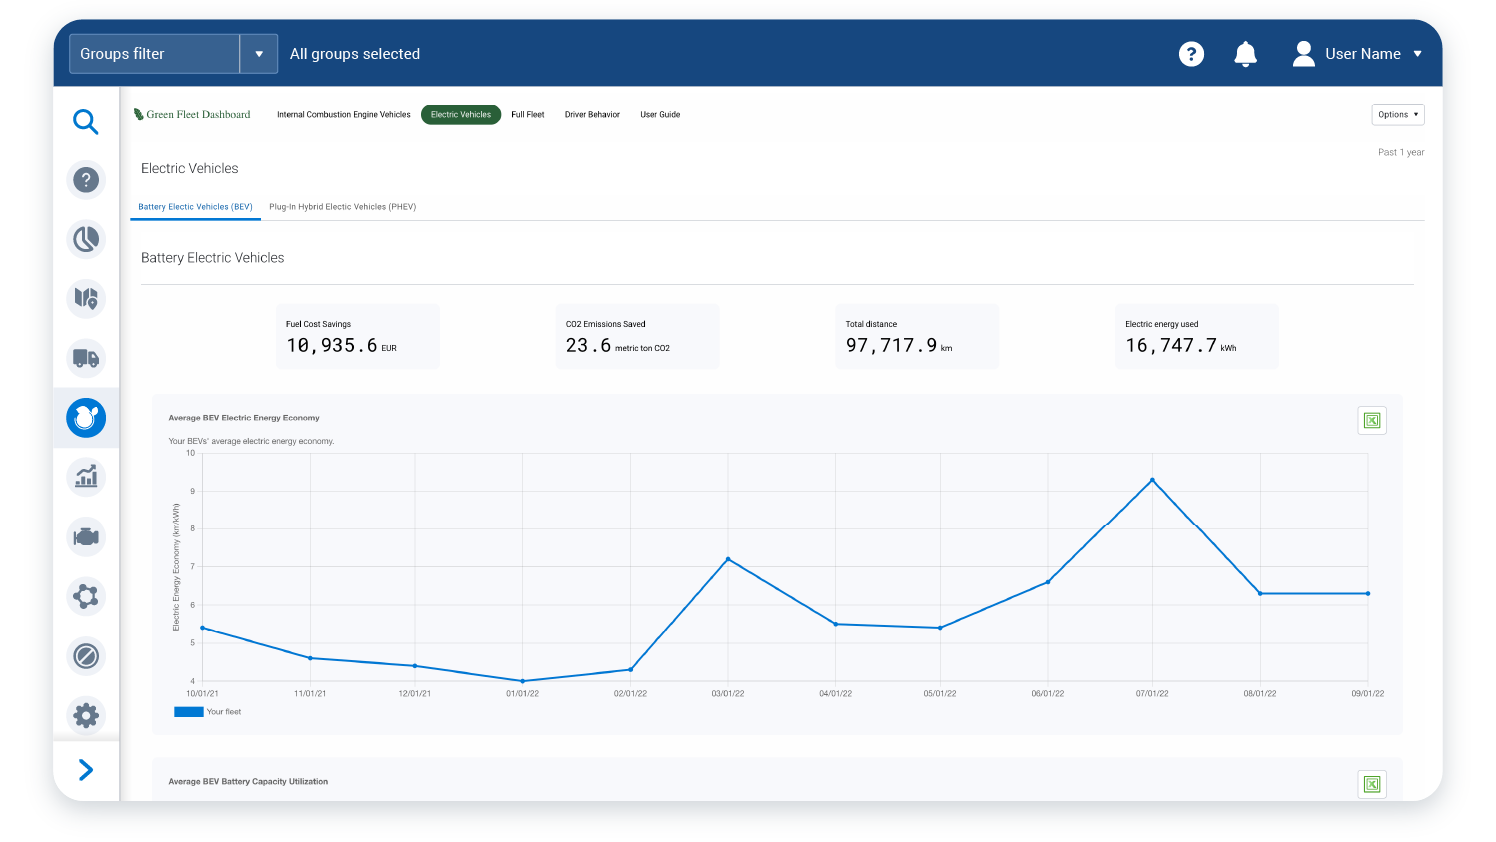The height and width of the screenshot is (842, 1496).
Task: Open the gear settings icon in sidebar
Action: point(86,715)
